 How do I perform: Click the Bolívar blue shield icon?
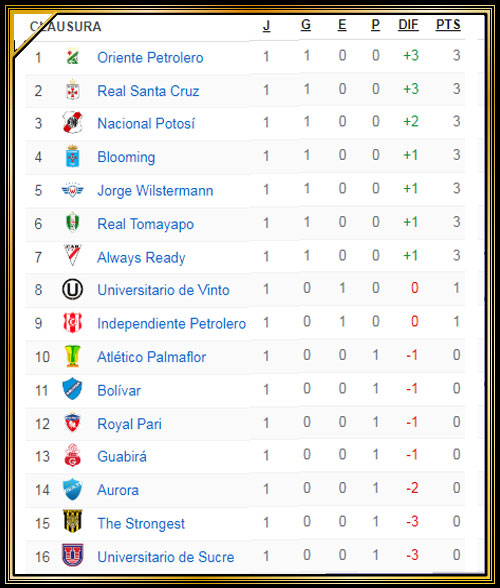(72, 389)
